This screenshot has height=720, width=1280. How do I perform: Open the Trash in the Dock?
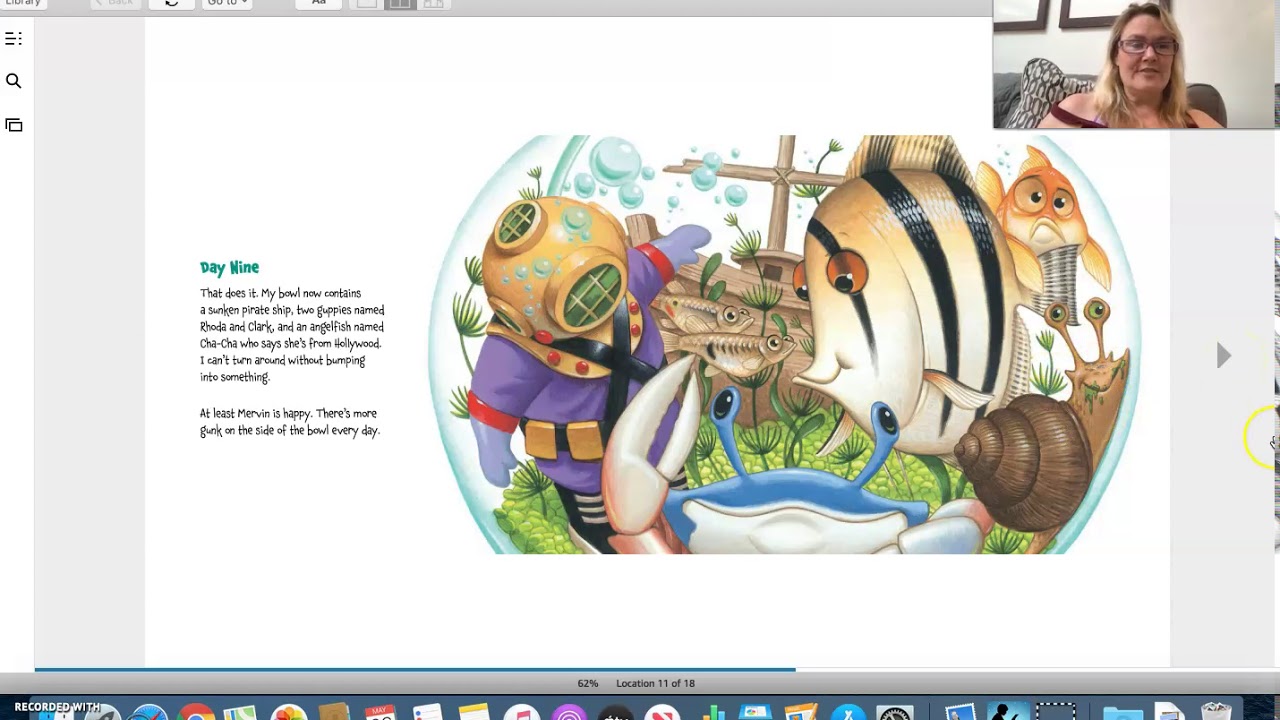click(x=1216, y=713)
